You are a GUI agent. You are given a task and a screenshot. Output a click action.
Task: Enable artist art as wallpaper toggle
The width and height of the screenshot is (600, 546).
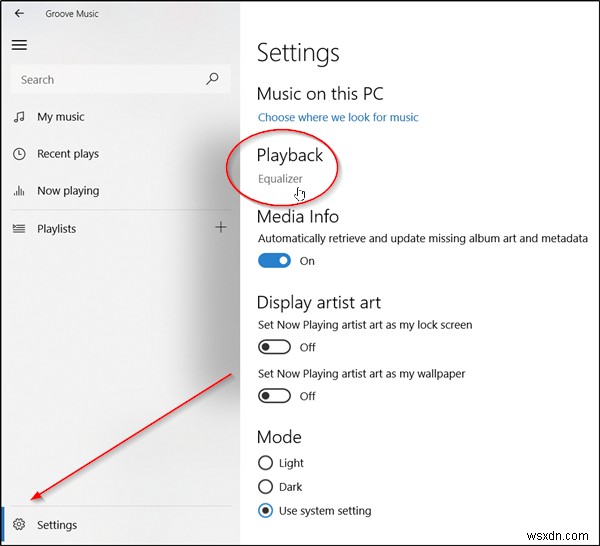(x=274, y=396)
